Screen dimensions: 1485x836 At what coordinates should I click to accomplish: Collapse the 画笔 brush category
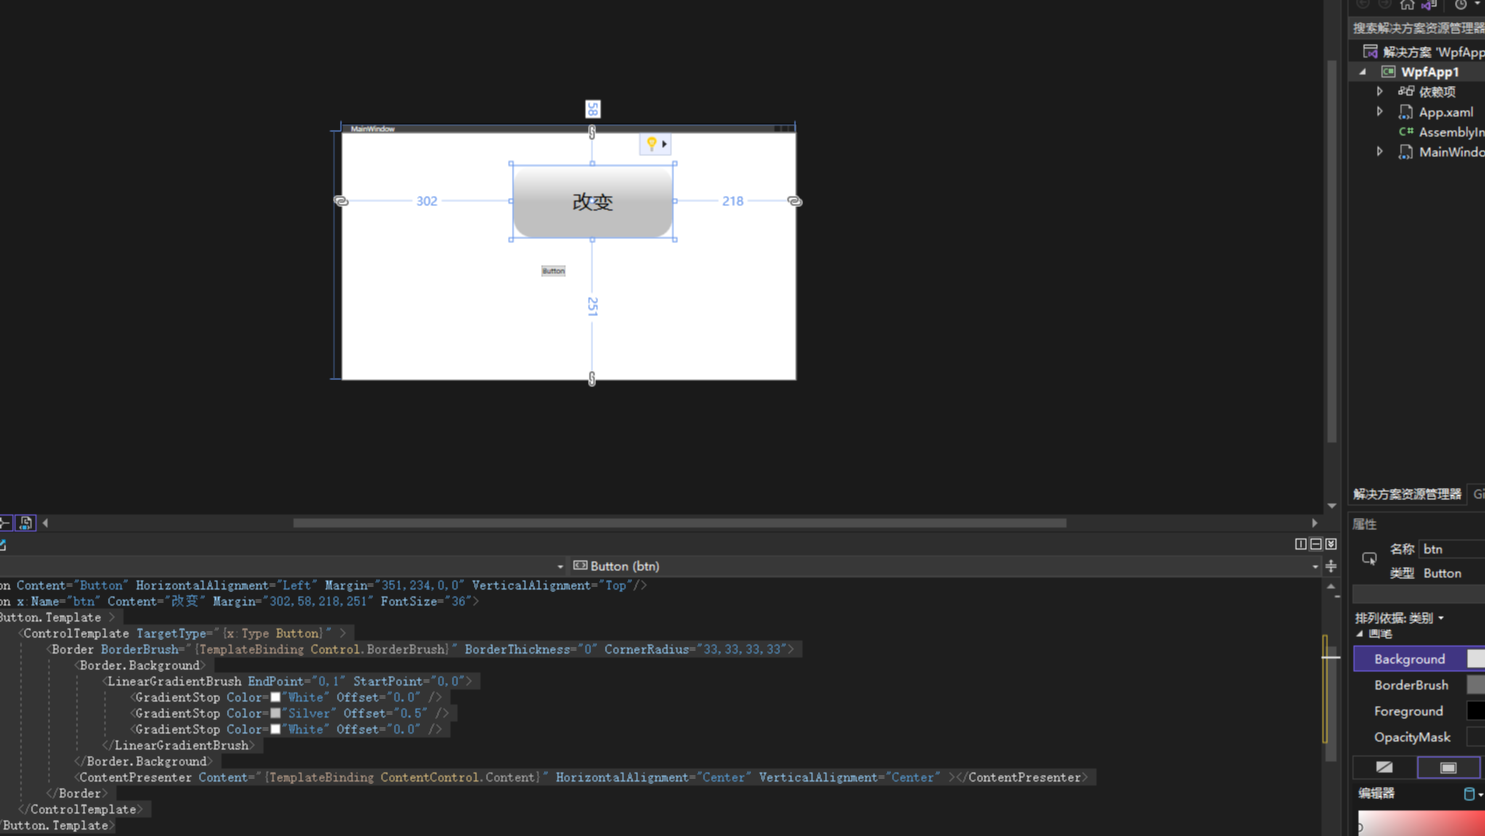point(1360,634)
